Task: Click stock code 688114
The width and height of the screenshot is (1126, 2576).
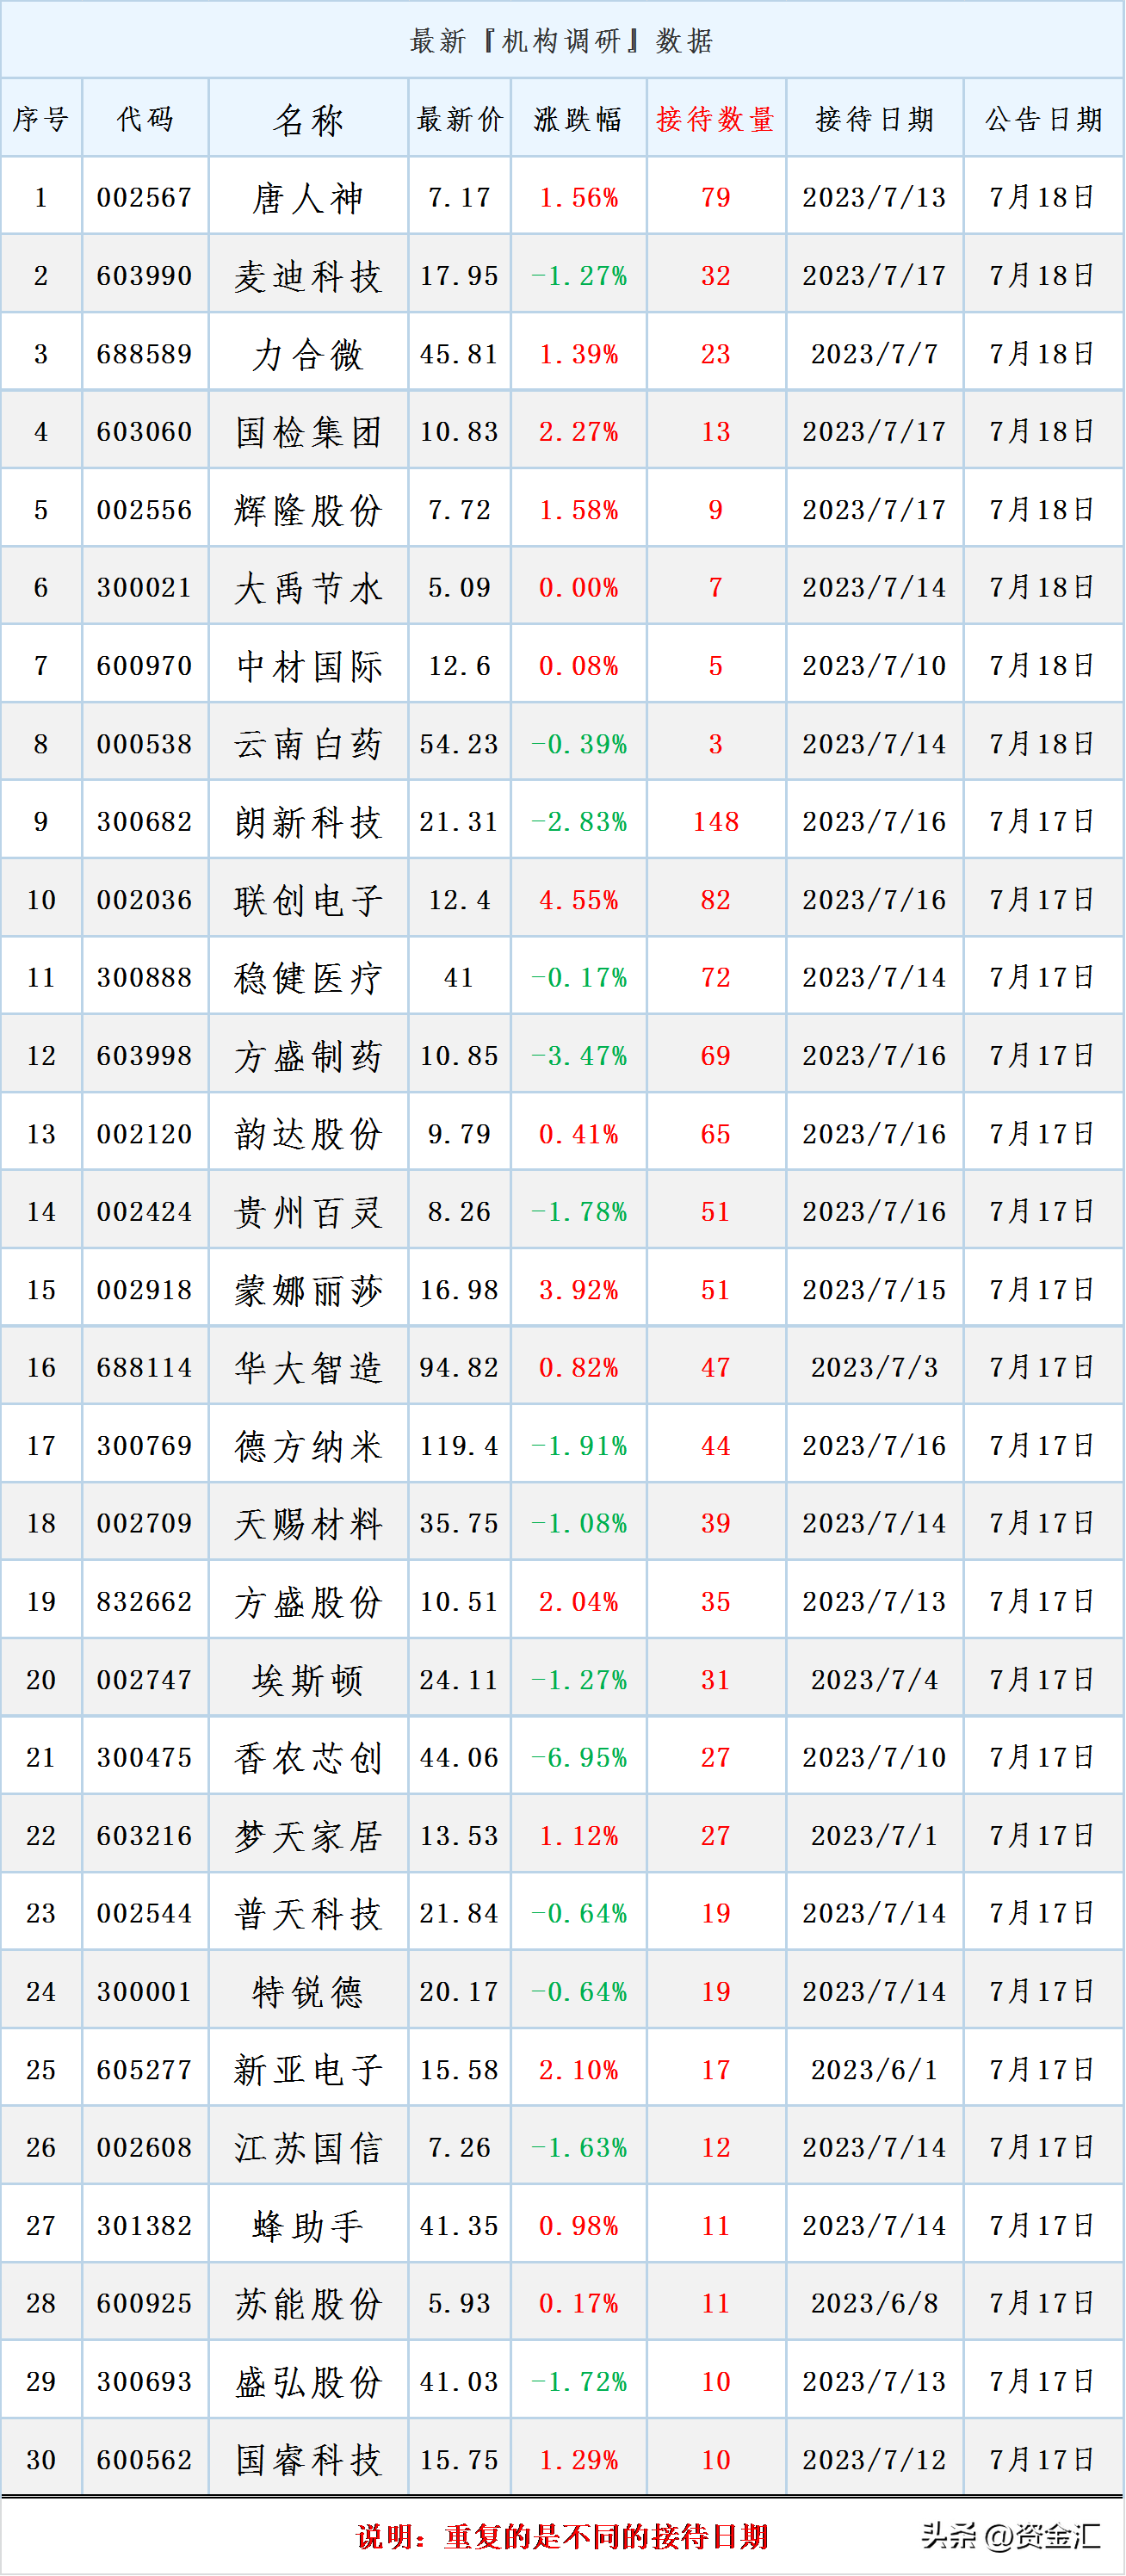Action: [x=145, y=1368]
